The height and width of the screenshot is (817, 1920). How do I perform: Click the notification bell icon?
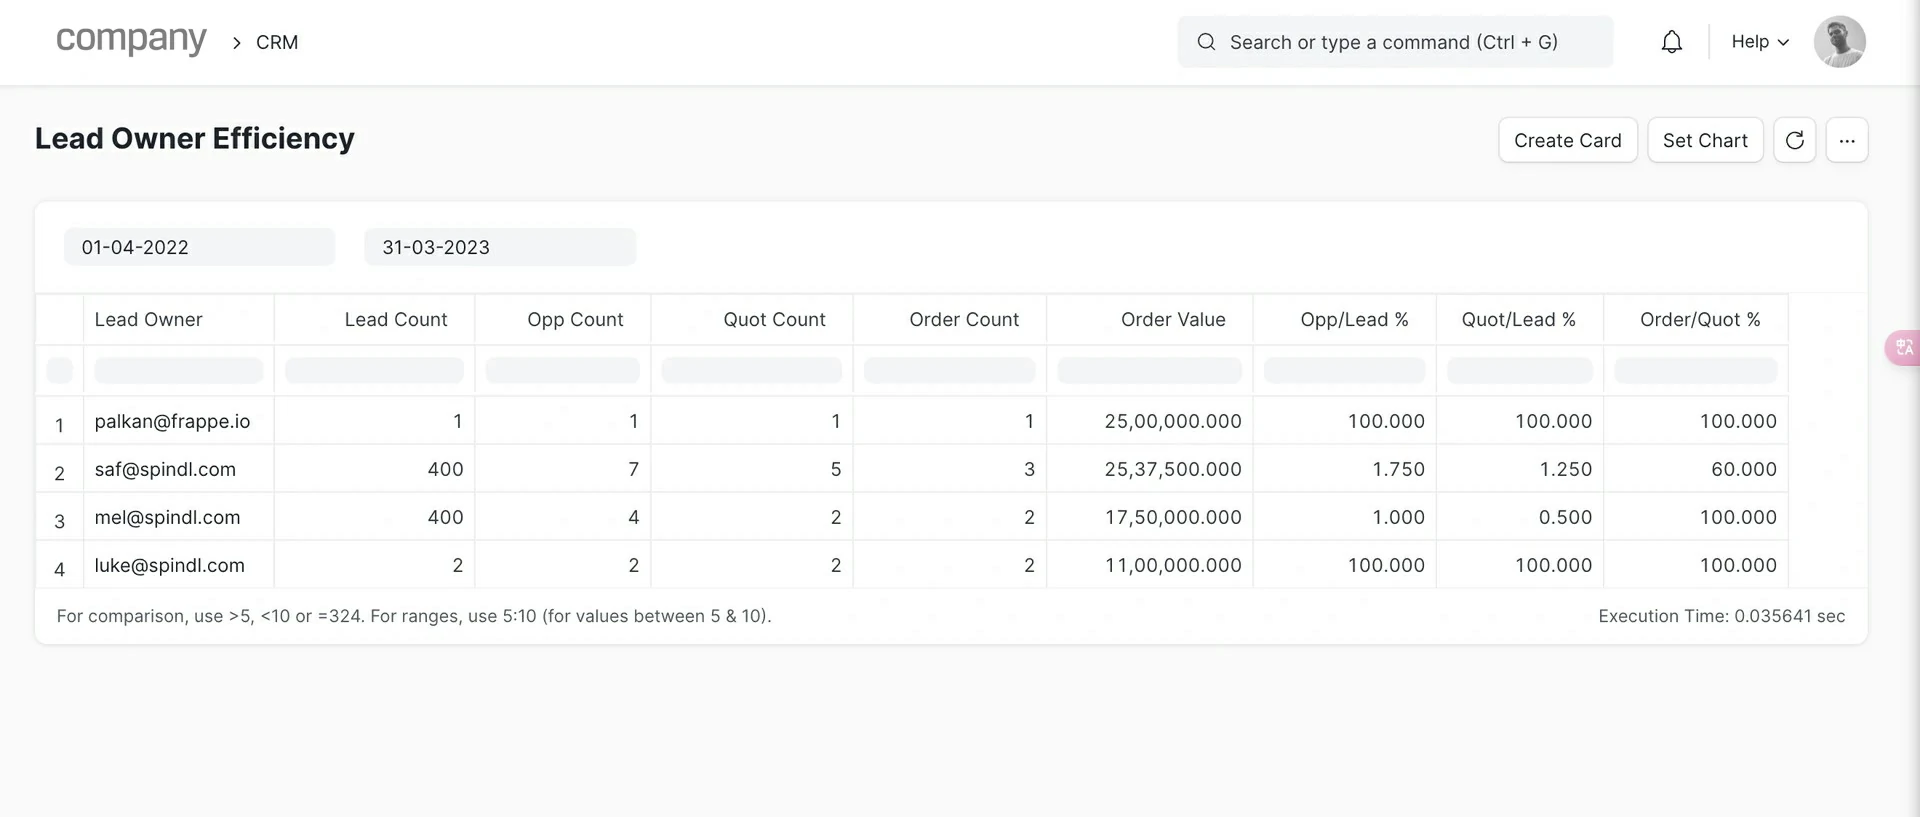point(1671,42)
